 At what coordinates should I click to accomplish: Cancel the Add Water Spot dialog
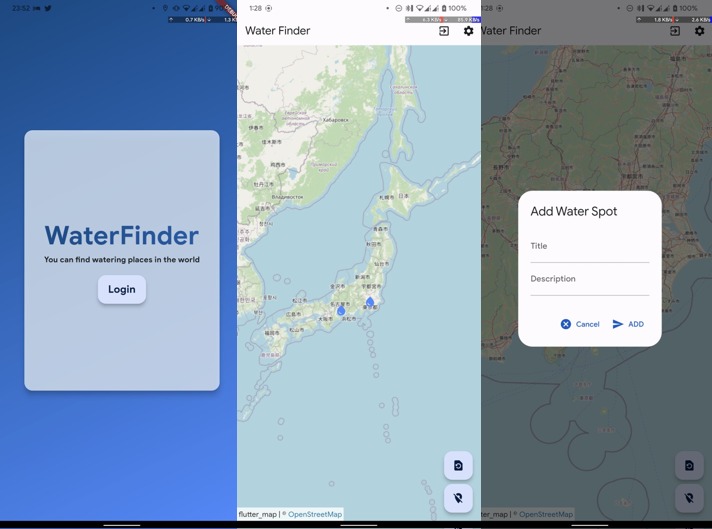(580, 324)
